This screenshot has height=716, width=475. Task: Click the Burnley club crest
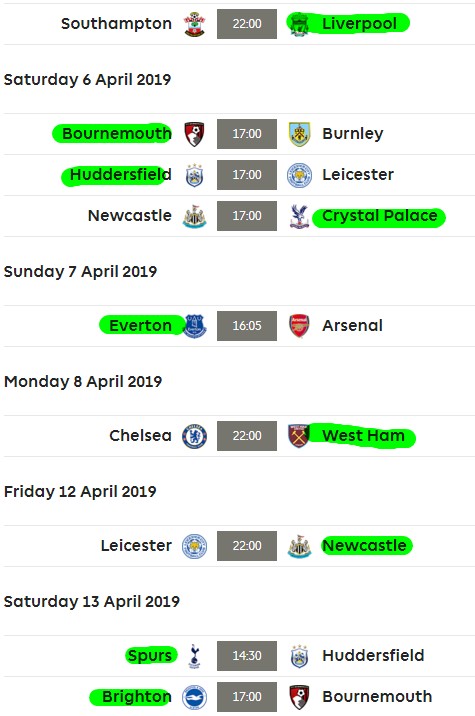click(x=300, y=134)
